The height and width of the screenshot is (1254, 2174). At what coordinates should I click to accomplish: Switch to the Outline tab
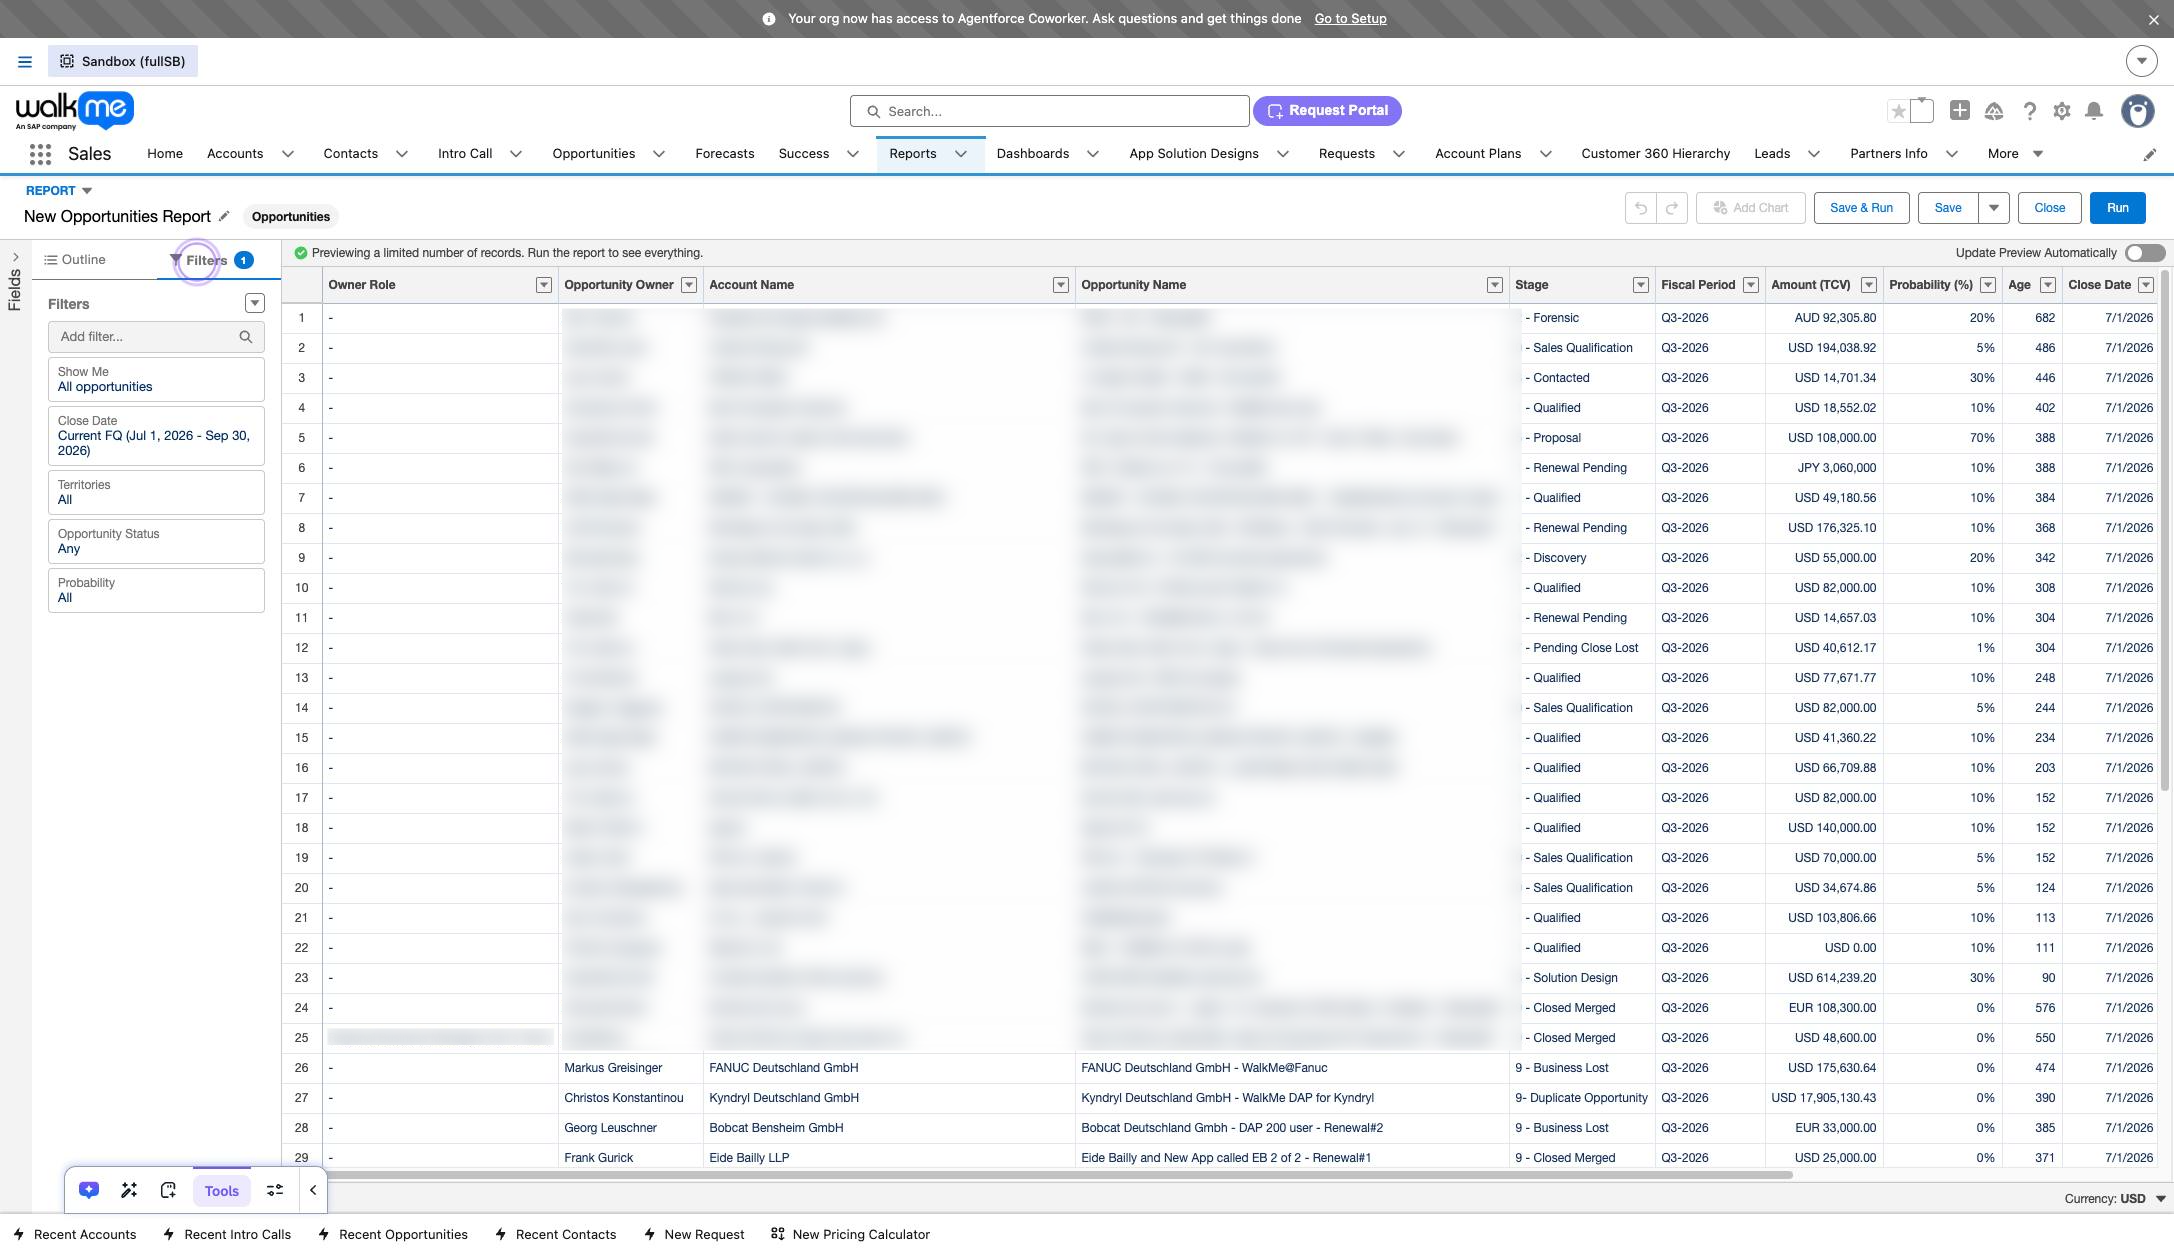tap(75, 260)
